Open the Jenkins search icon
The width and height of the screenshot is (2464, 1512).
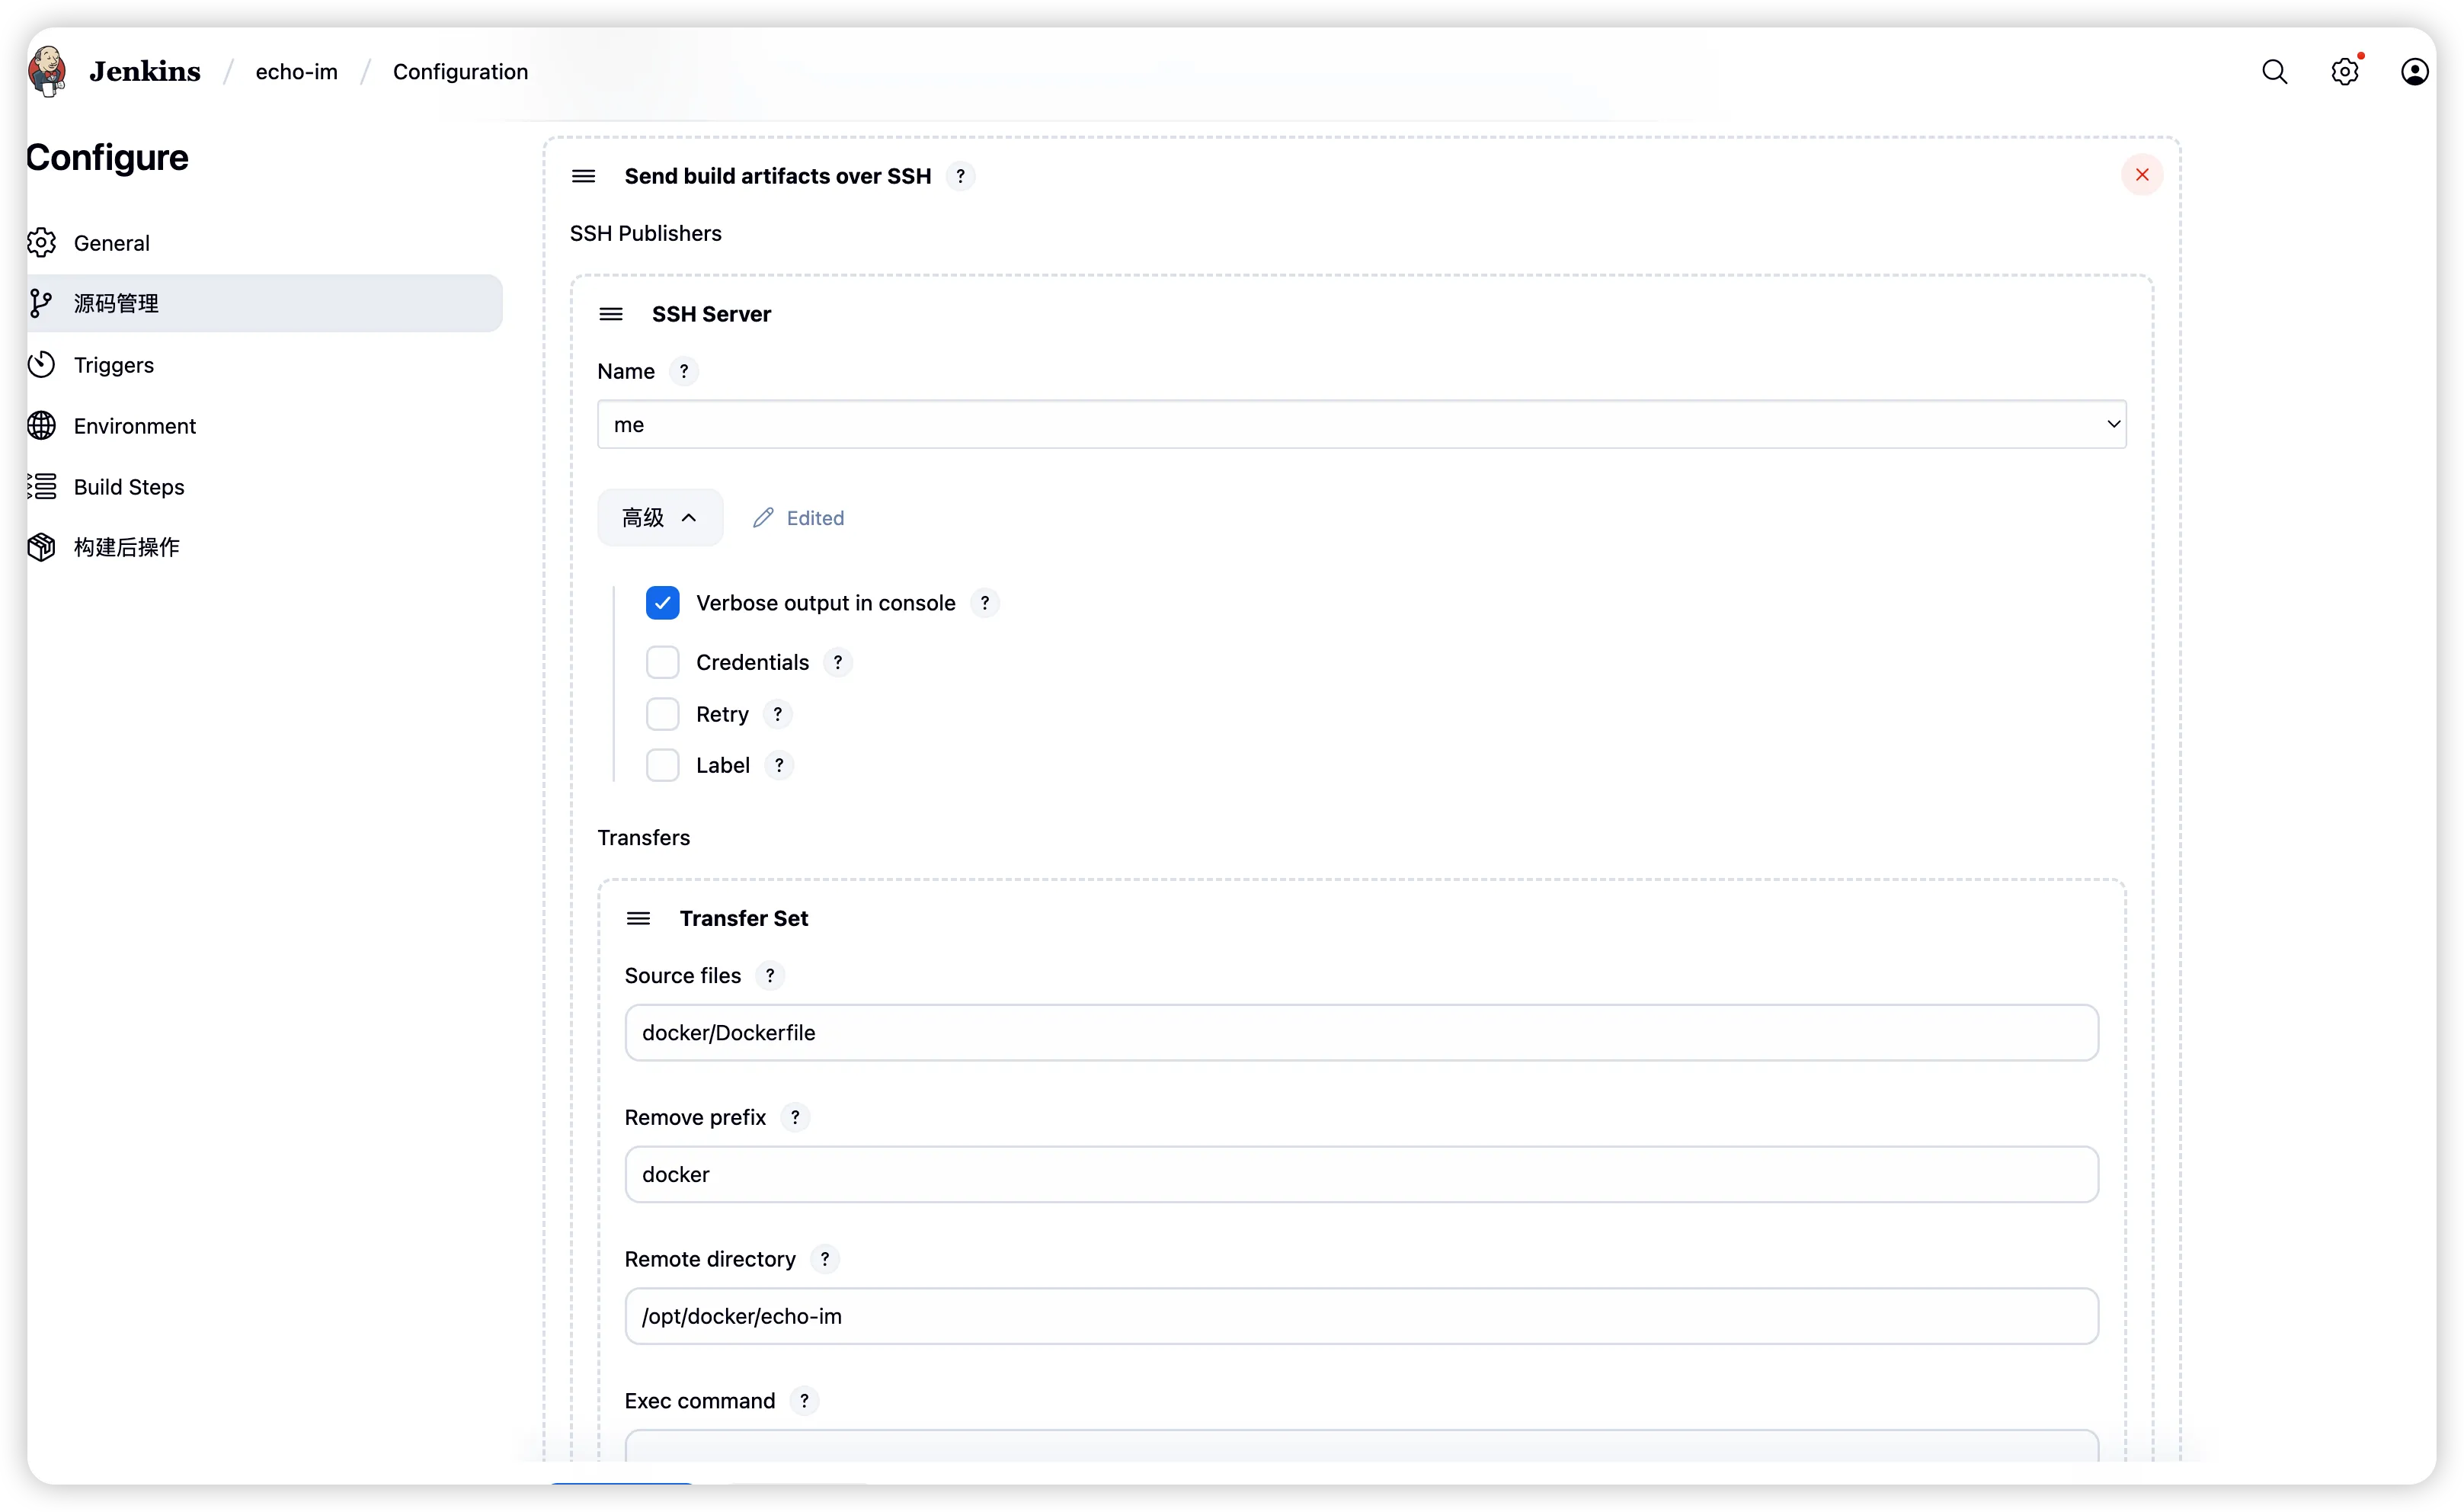pos(2274,72)
